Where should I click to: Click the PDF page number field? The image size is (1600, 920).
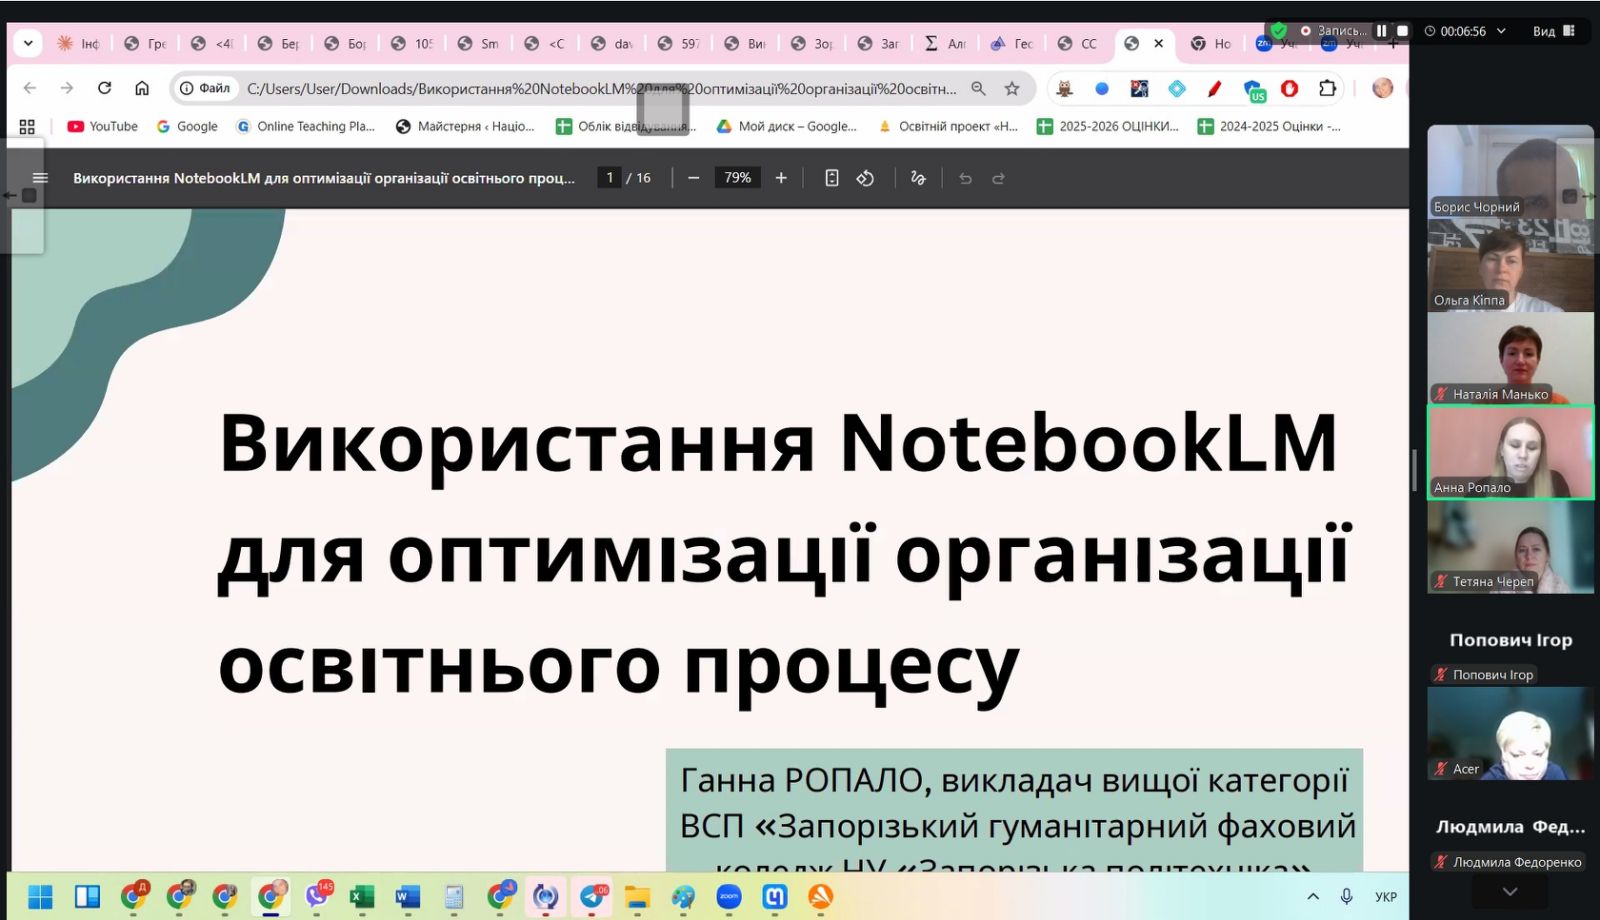[x=609, y=178]
